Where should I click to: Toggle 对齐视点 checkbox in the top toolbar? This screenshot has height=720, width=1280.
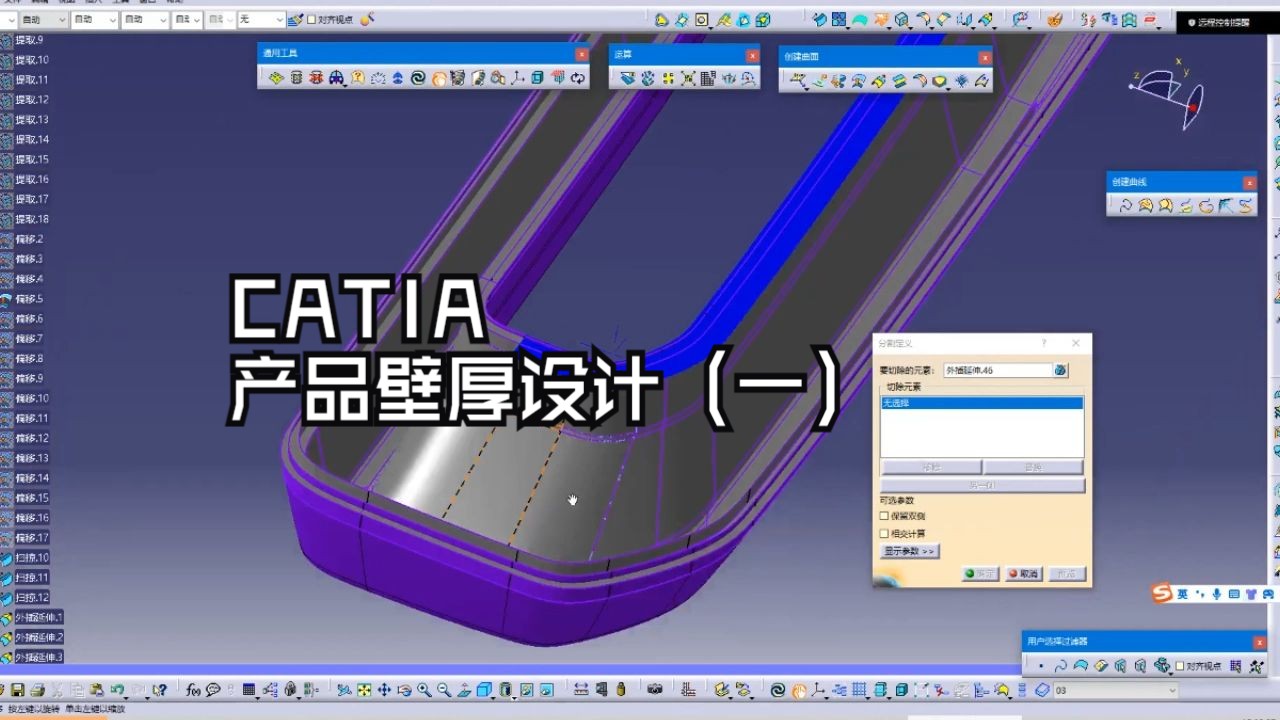click(311, 19)
